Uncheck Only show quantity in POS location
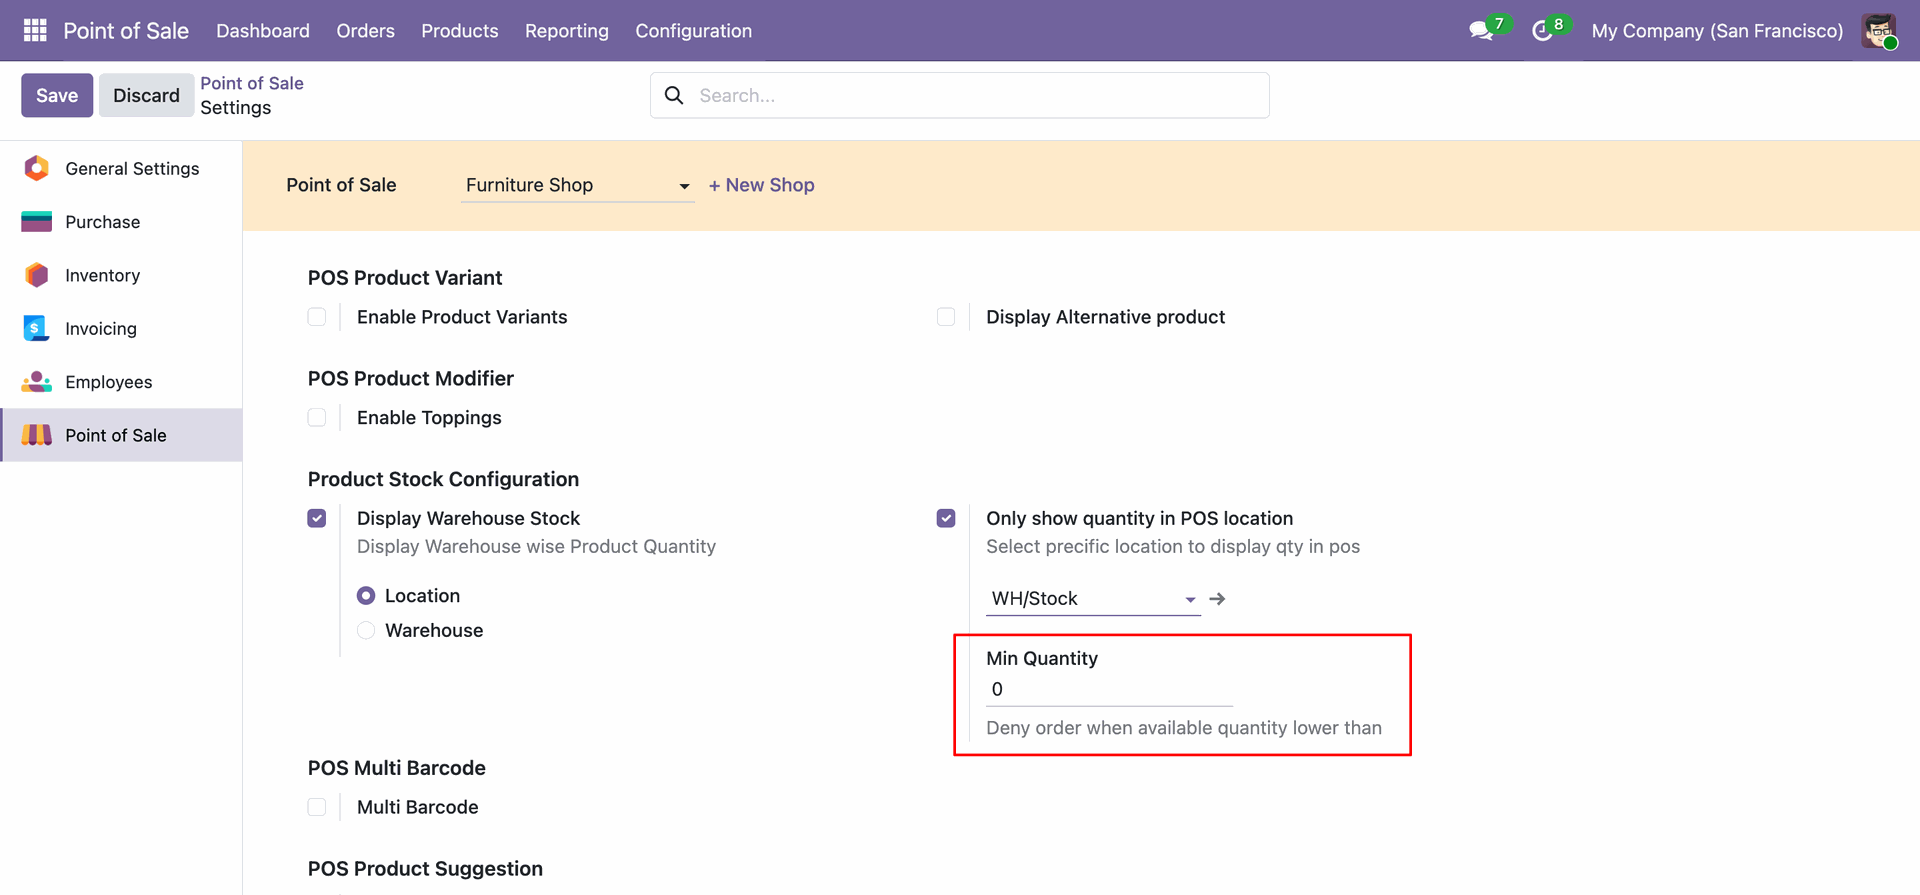This screenshot has width=1920, height=895. point(946,518)
